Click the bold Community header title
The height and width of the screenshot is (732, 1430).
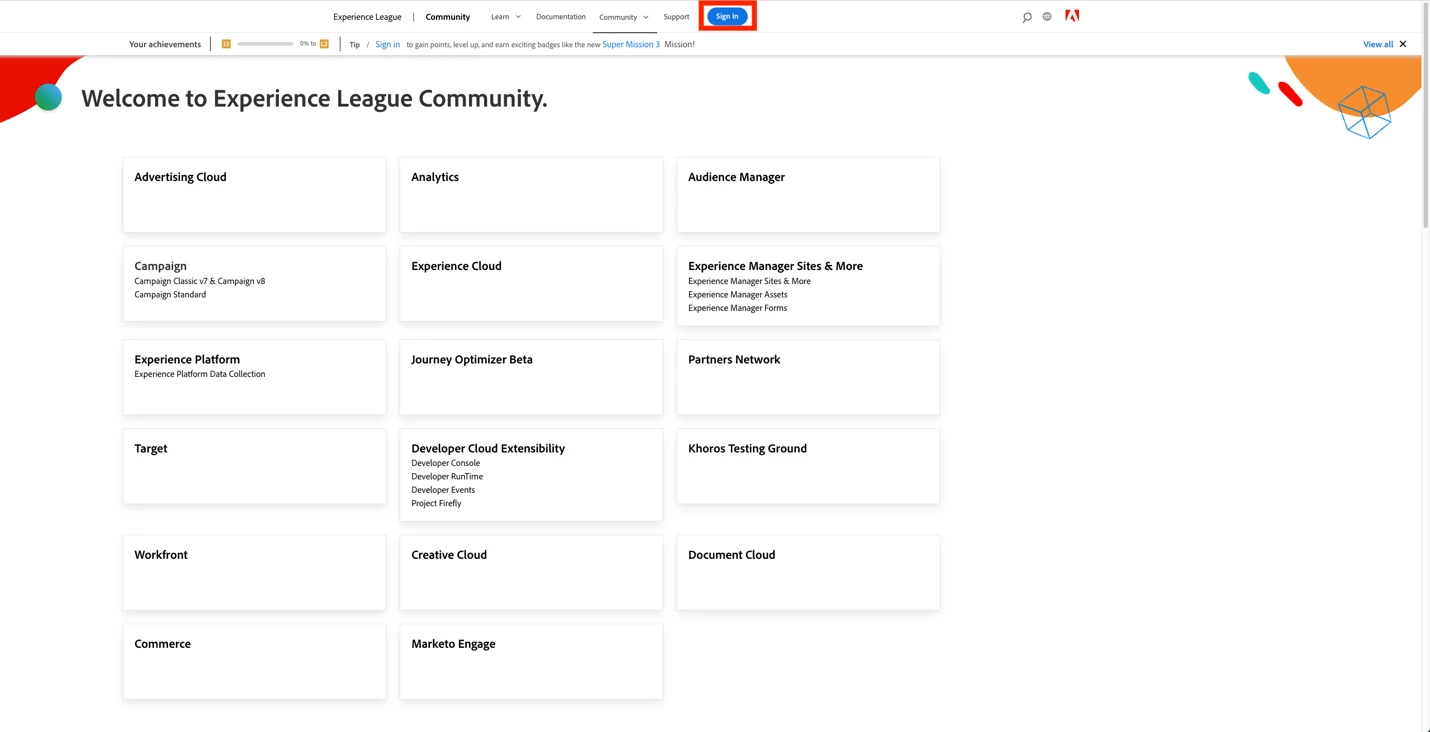point(448,17)
